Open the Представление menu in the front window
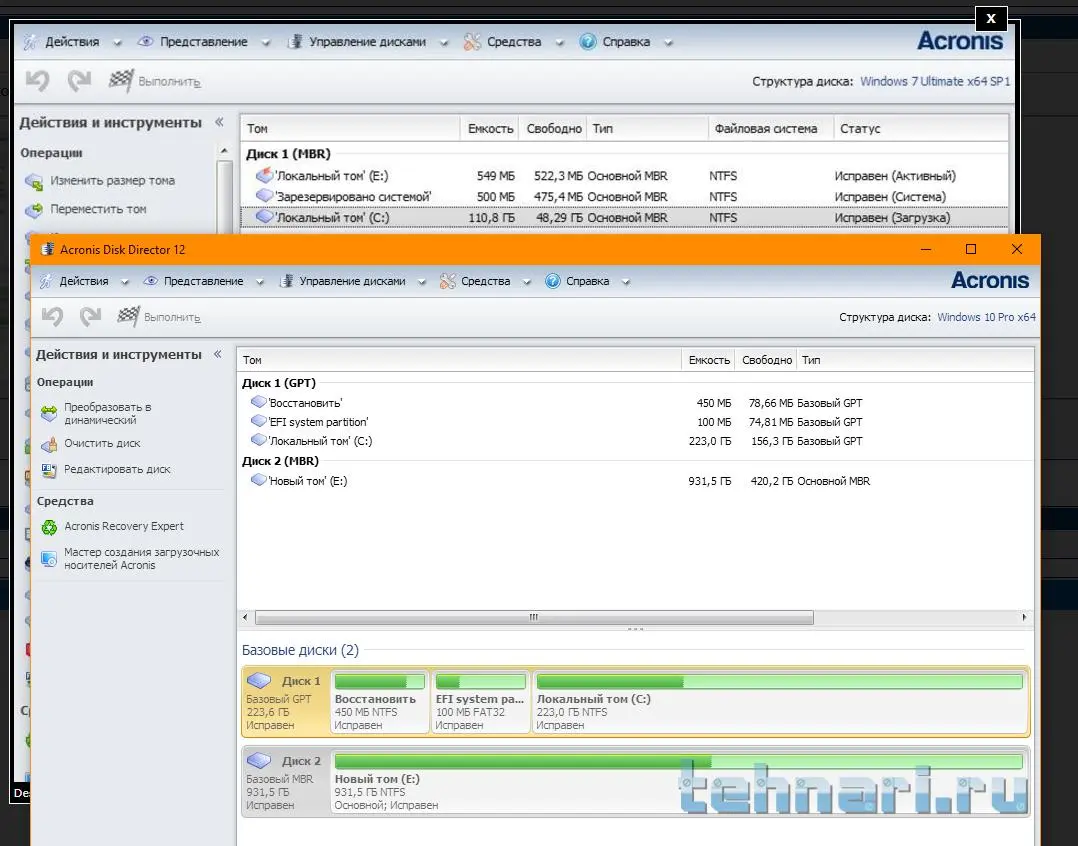Screen dimensions: 1078x846 tap(203, 281)
